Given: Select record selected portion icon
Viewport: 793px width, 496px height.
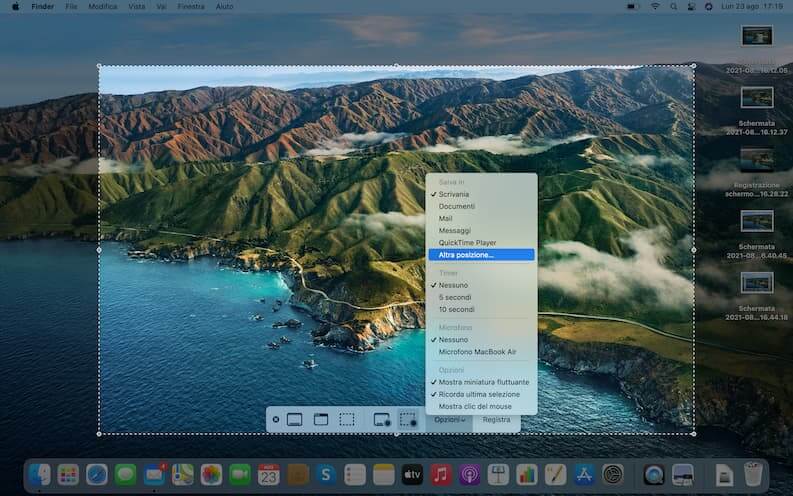Looking at the screenshot, I should pos(408,420).
